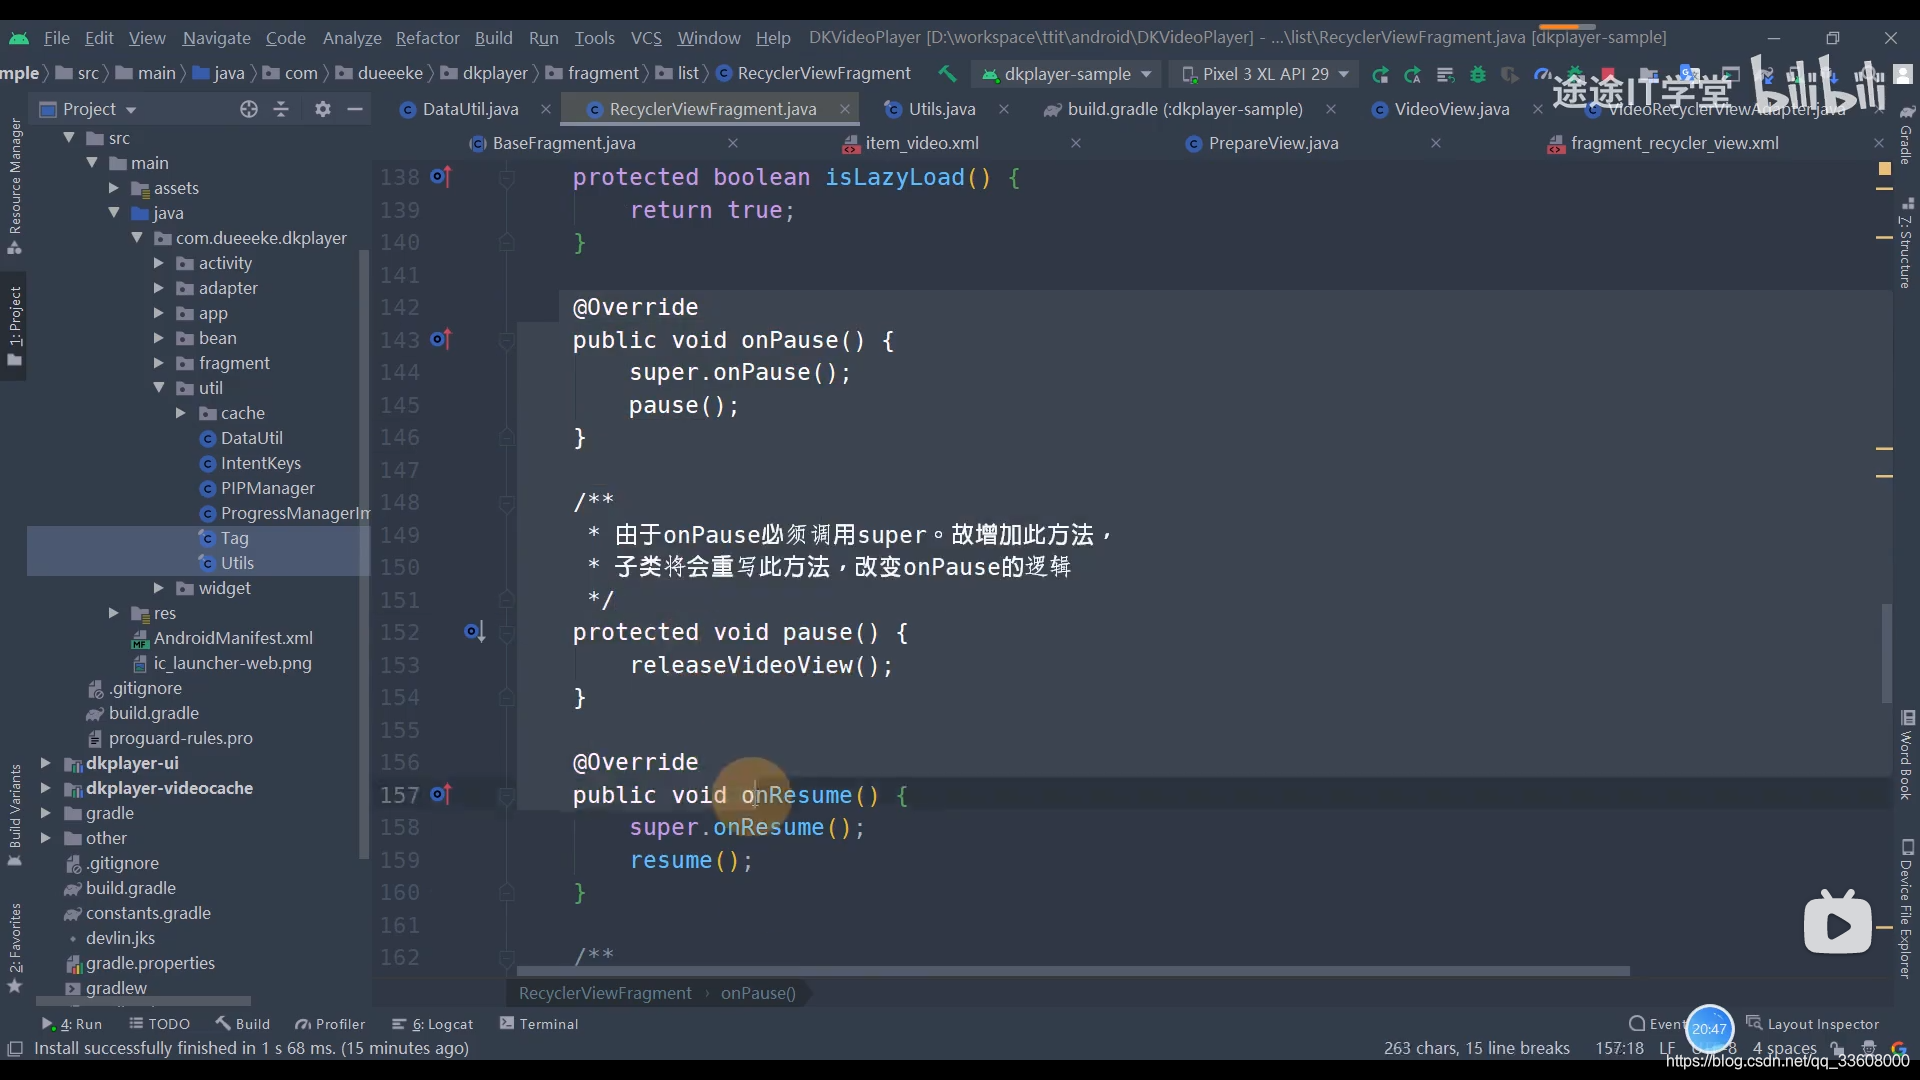Switch to the VideoView.java tab

1451,109
